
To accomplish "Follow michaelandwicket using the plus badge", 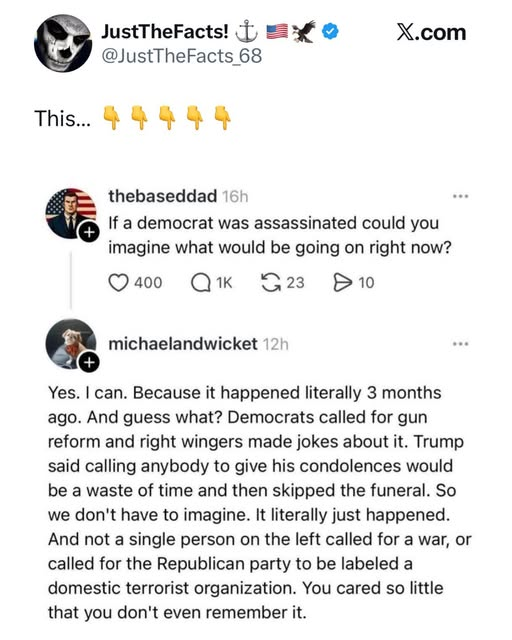I will [x=89, y=362].
